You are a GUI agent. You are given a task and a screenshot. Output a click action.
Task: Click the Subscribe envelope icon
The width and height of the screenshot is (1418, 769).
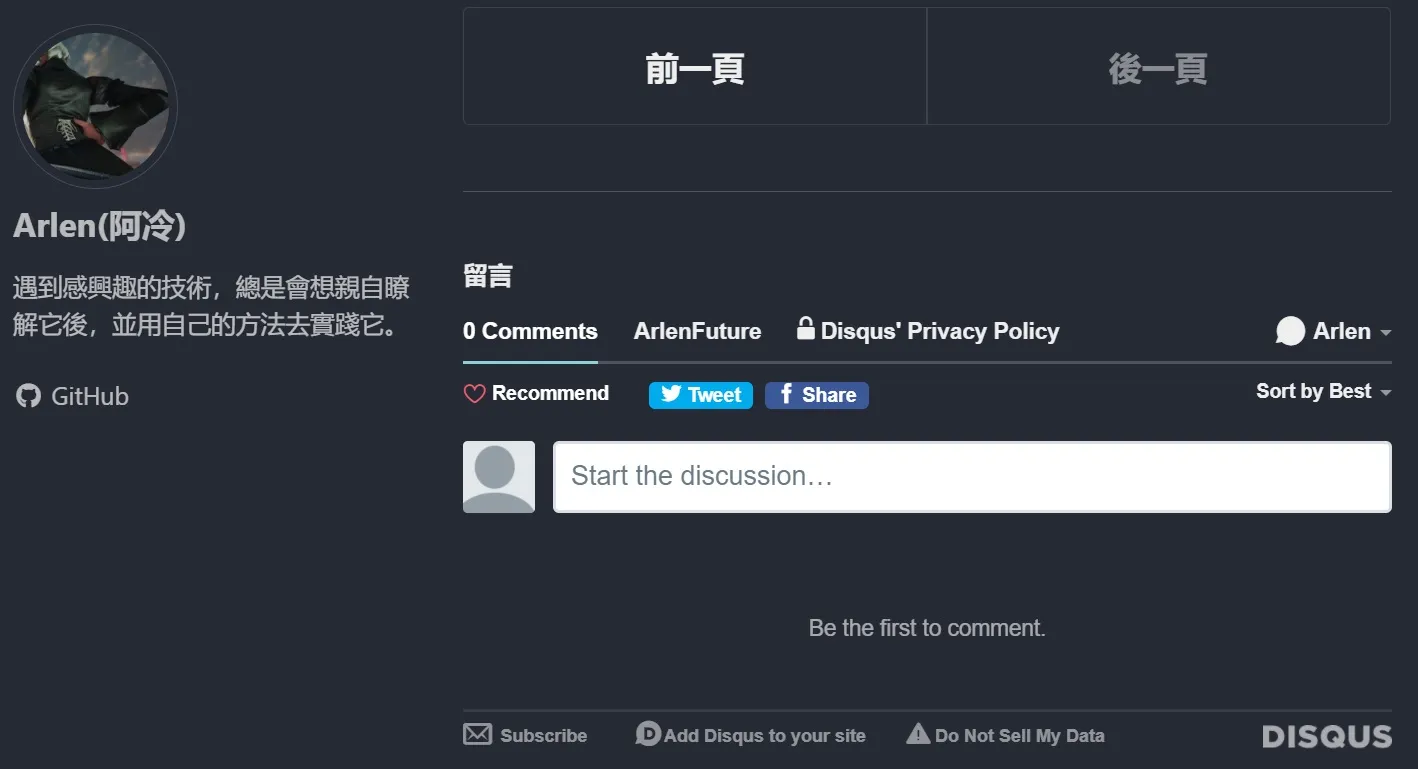tap(477, 735)
